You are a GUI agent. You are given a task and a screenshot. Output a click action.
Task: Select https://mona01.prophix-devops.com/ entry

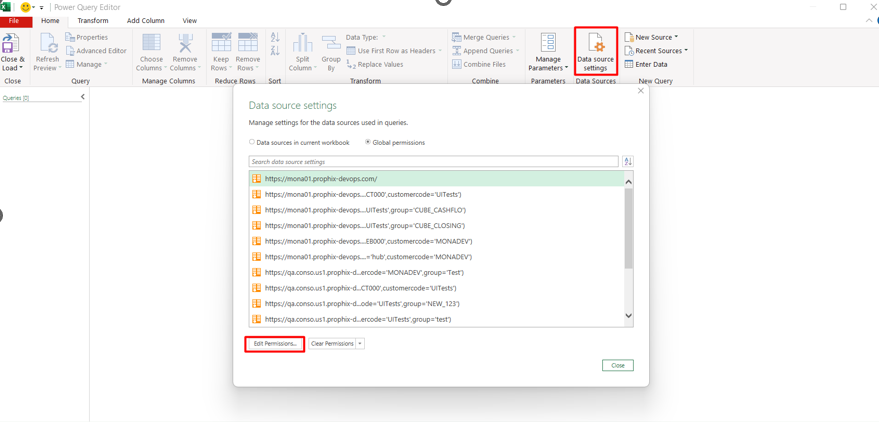coord(436,179)
